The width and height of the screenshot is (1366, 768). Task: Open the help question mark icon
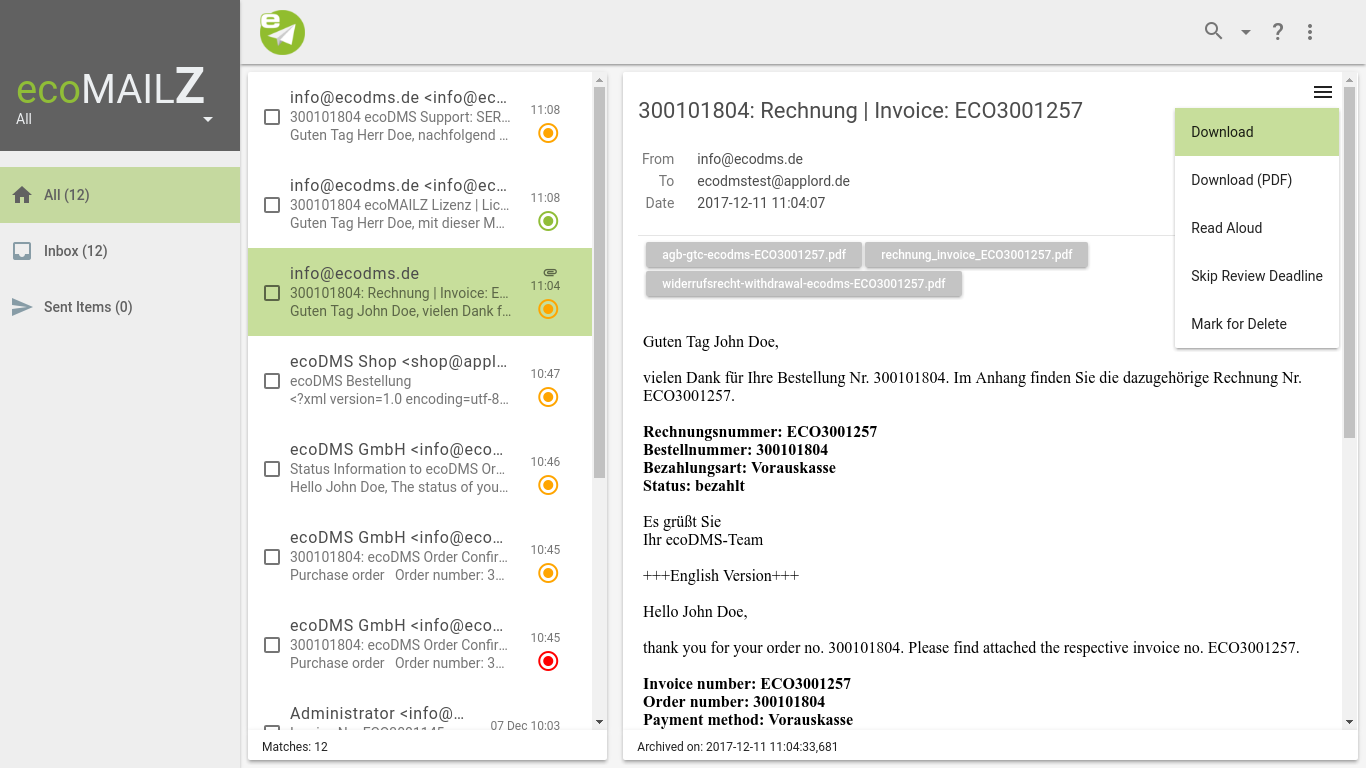(x=1278, y=32)
